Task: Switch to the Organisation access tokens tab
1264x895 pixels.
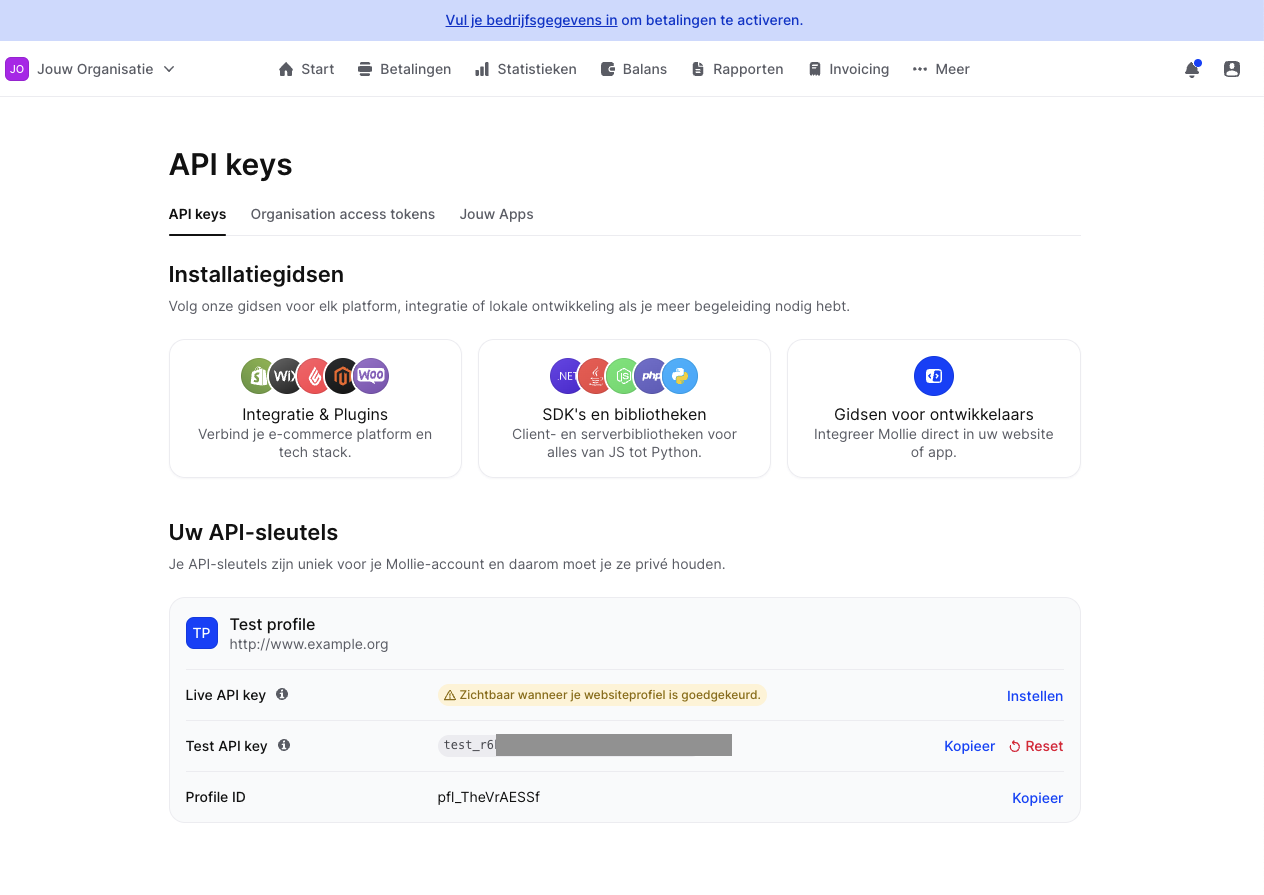Action: (x=342, y=214)
